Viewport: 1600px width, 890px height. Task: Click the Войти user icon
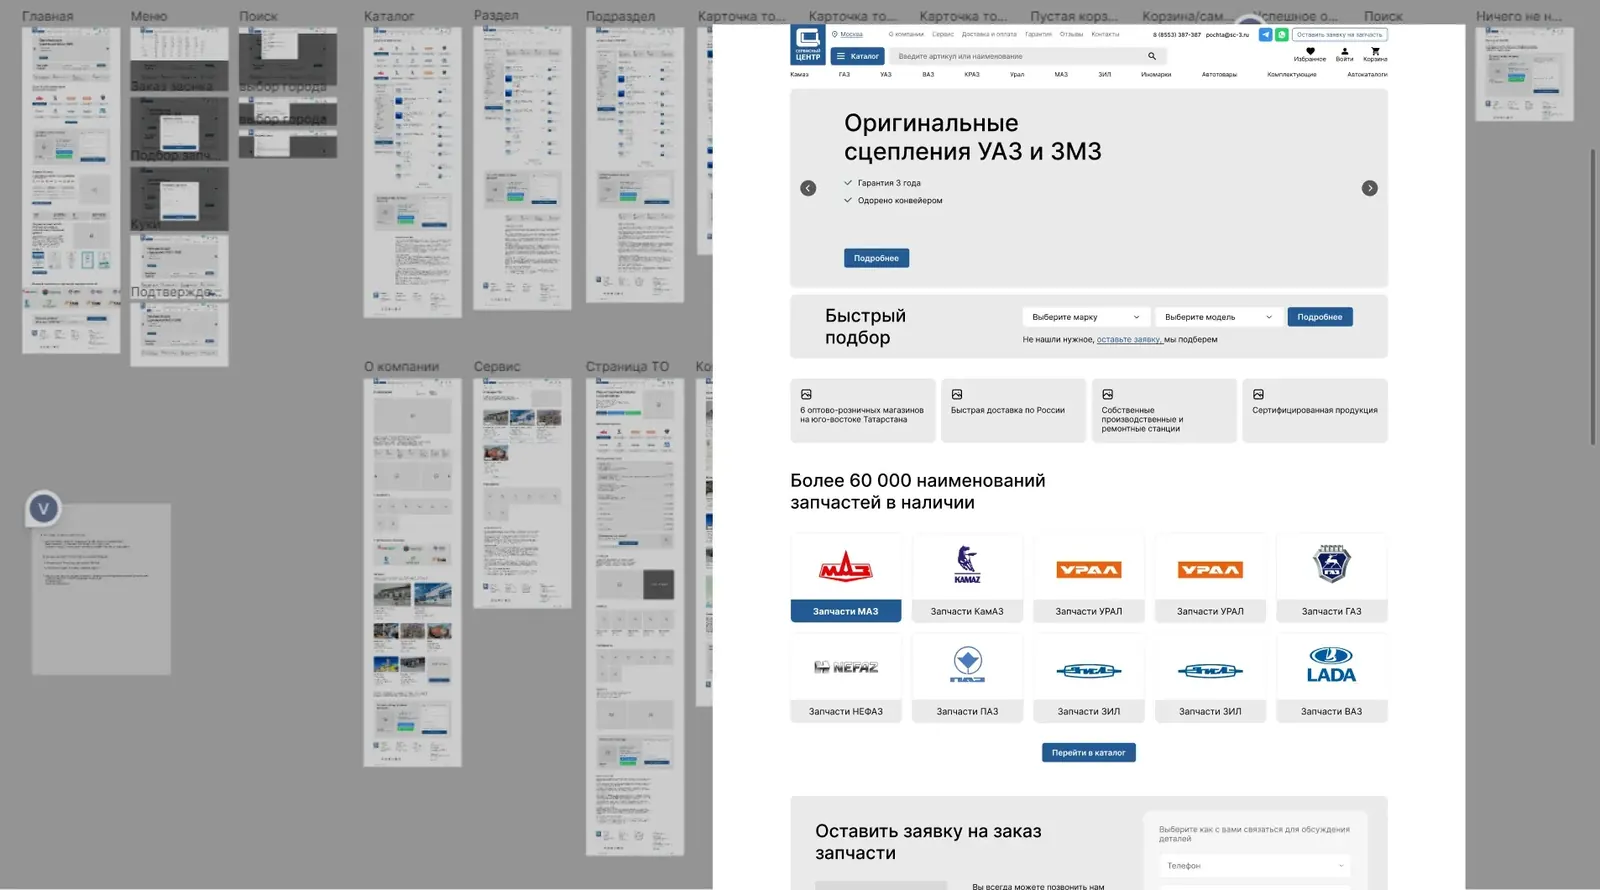point(1344,51)
